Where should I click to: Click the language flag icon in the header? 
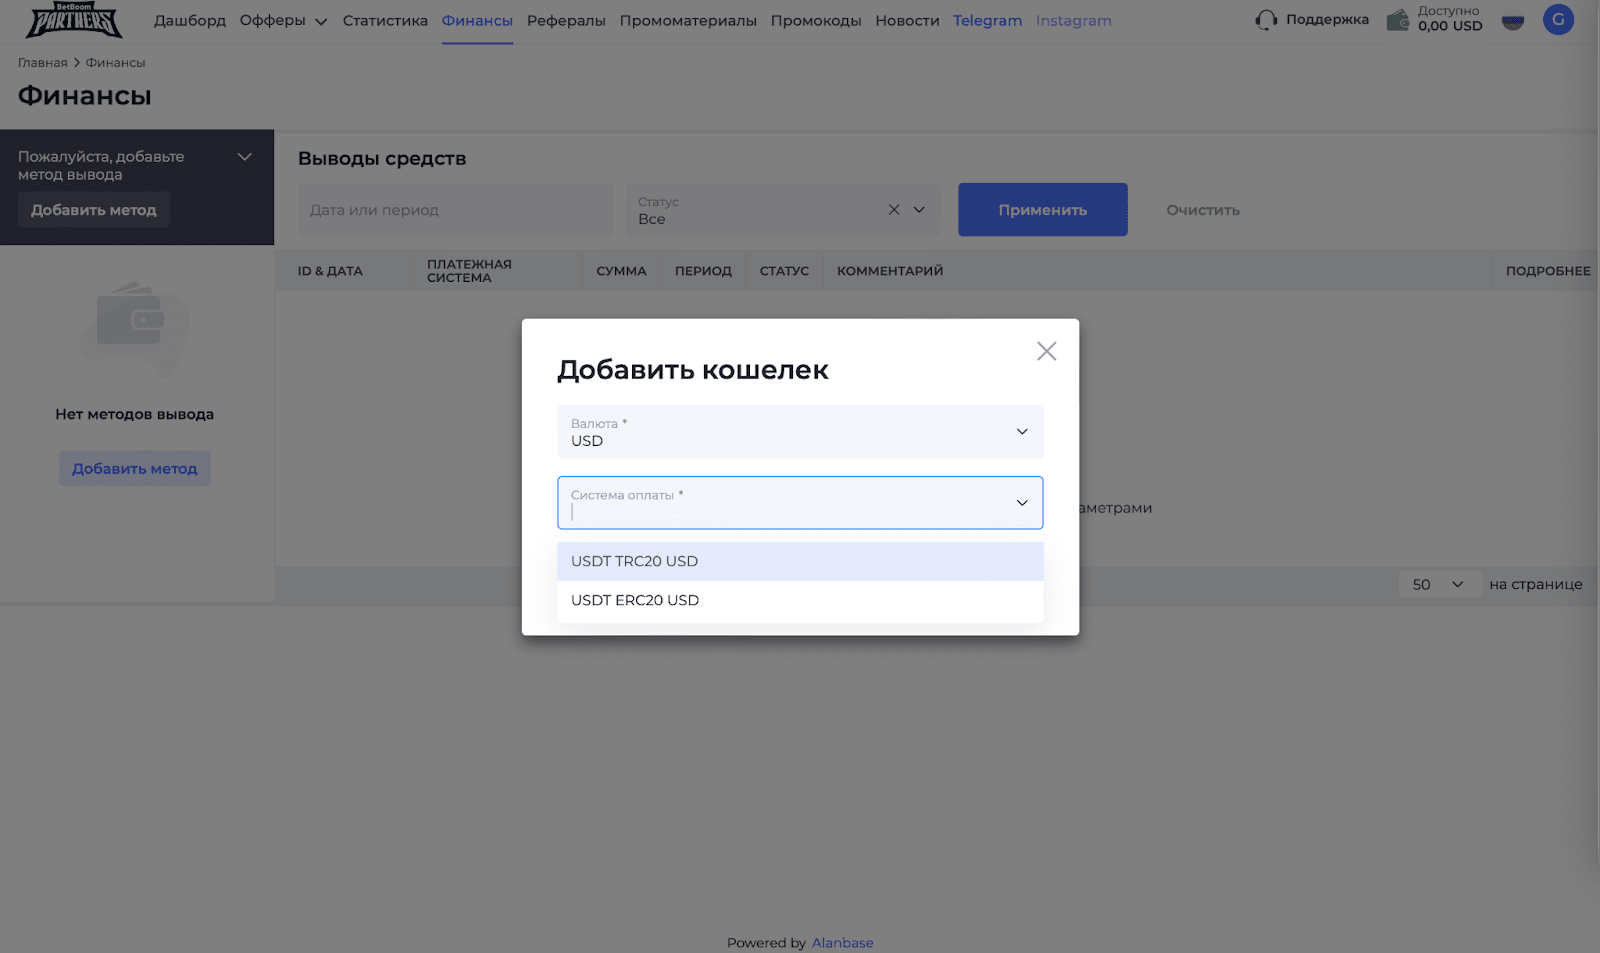pyautogui.click(x=1512, y=19)
